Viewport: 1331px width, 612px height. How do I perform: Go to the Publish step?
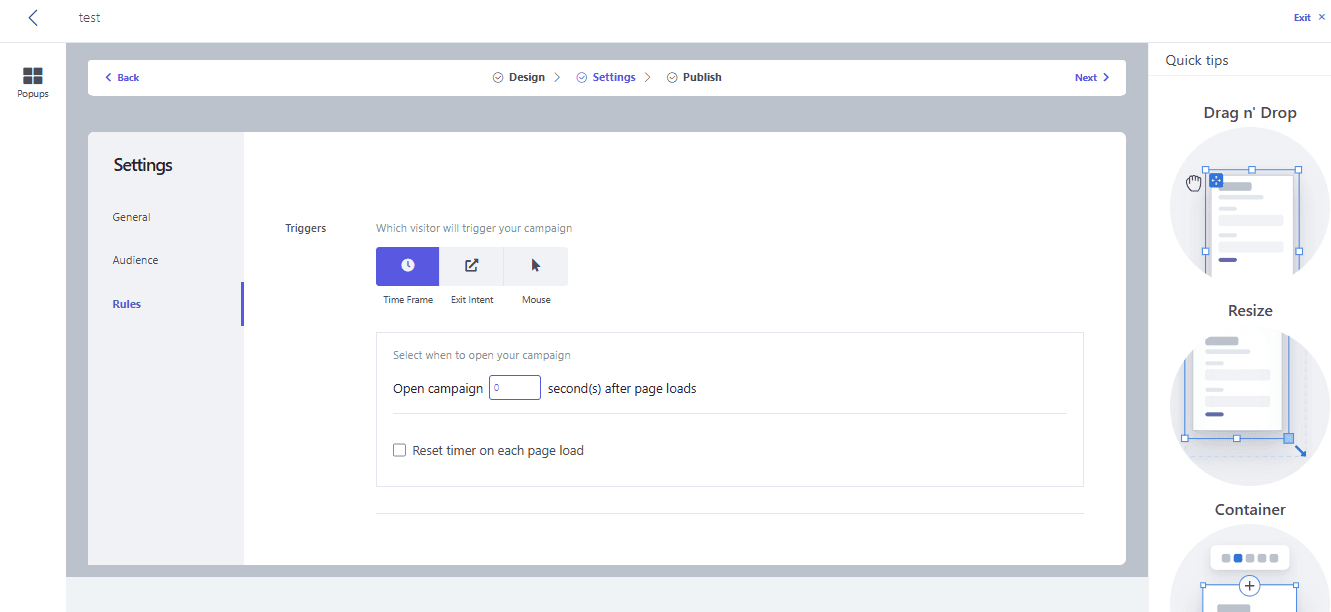[702, 78]
